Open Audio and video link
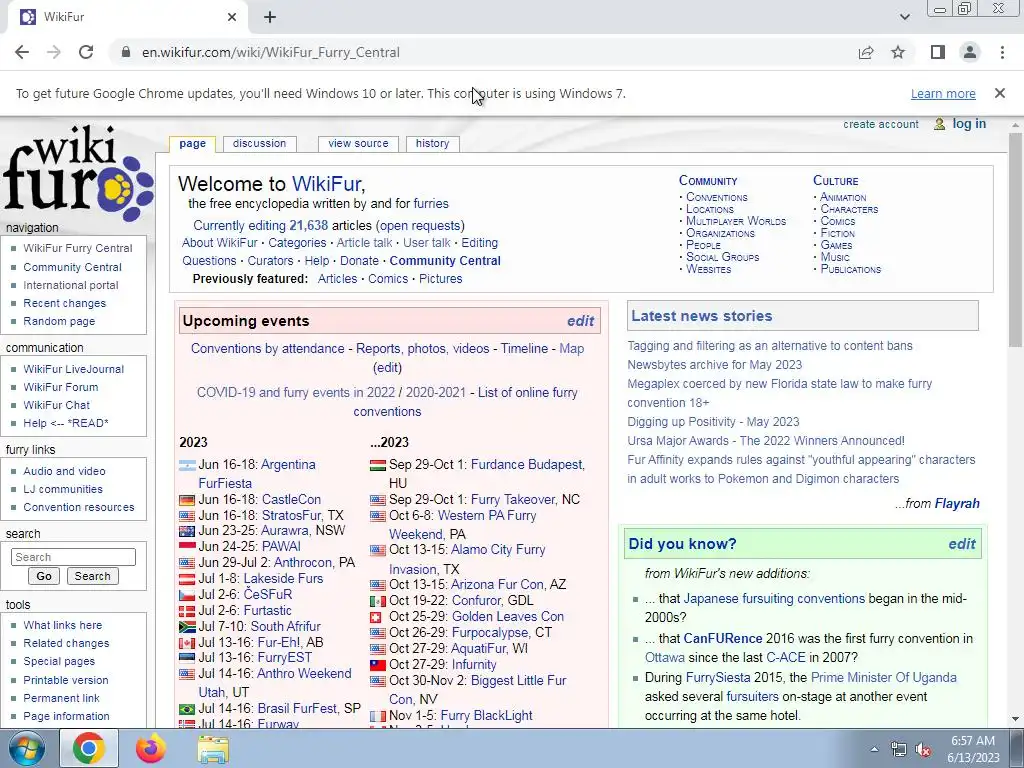 (x=64, y=471)
